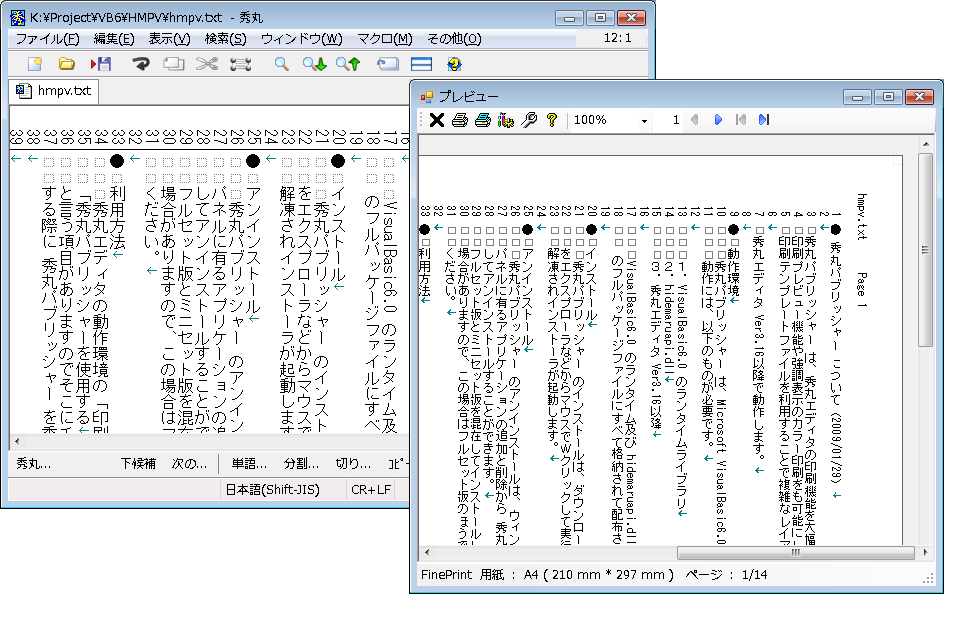Image resolution: width=968 pixels, height=628 pixels.
Task: Open the ファイル(F) menu
Action: [47, 39]
